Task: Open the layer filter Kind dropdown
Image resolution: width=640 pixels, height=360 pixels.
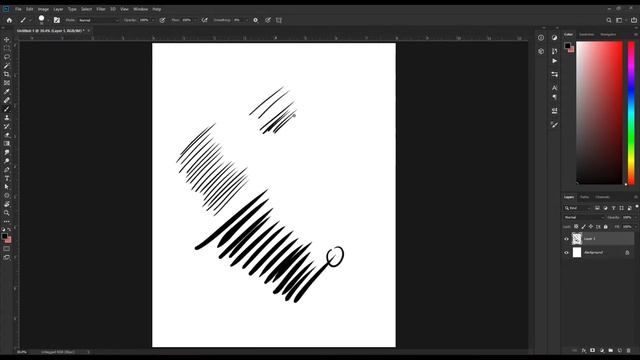Action: click(578, 208)
